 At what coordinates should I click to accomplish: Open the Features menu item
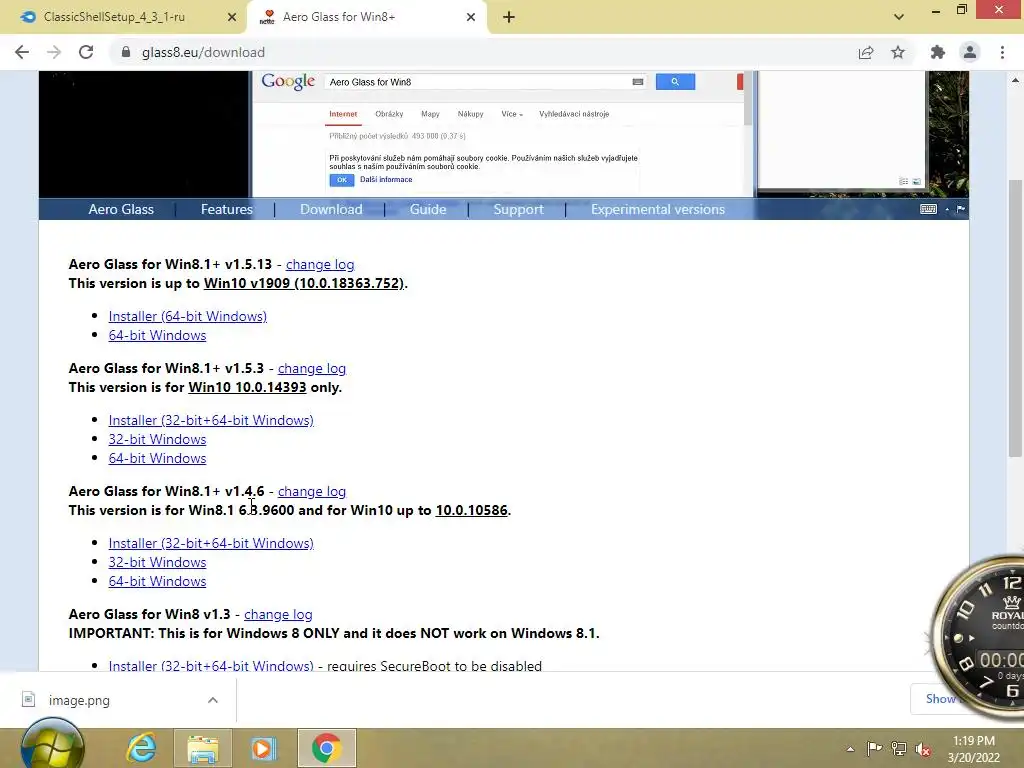click(227, 210)
